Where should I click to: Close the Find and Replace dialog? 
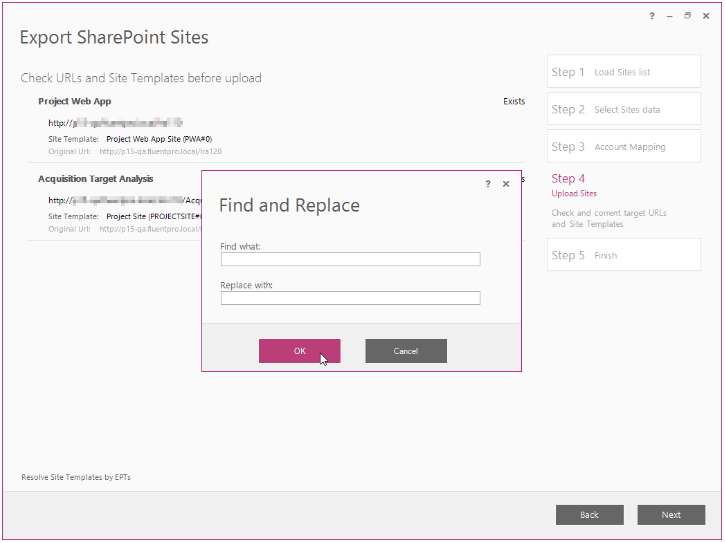coord(506,184)
